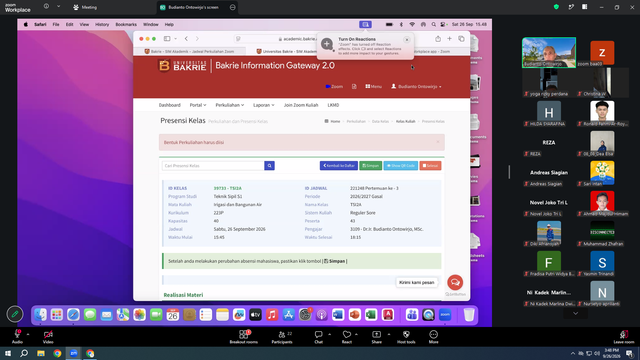Open audio options caret beside Audio
Image resolution: width=640 pixels, height=360 pixels.
28,334
